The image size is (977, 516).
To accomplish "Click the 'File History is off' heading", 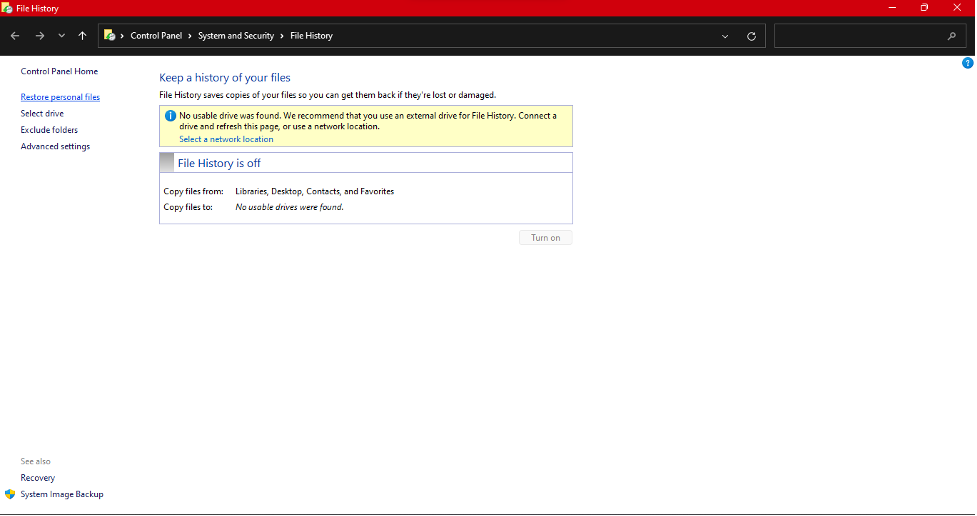I will (x=219, y=163).
